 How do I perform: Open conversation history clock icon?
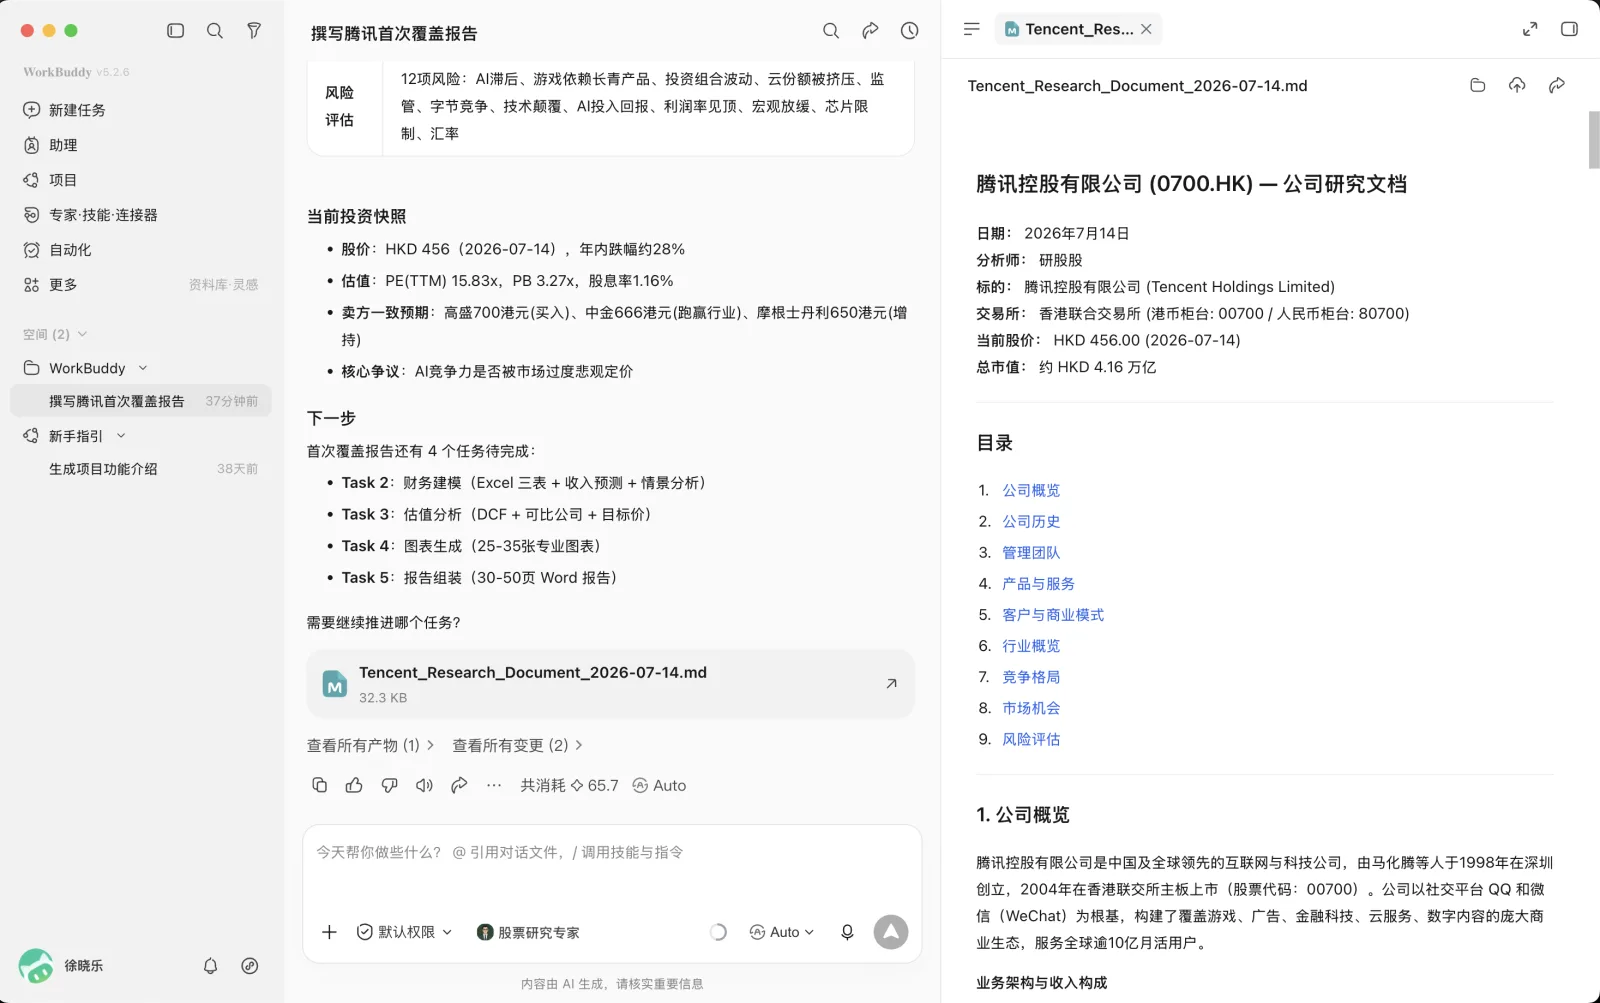click(909, 31)
